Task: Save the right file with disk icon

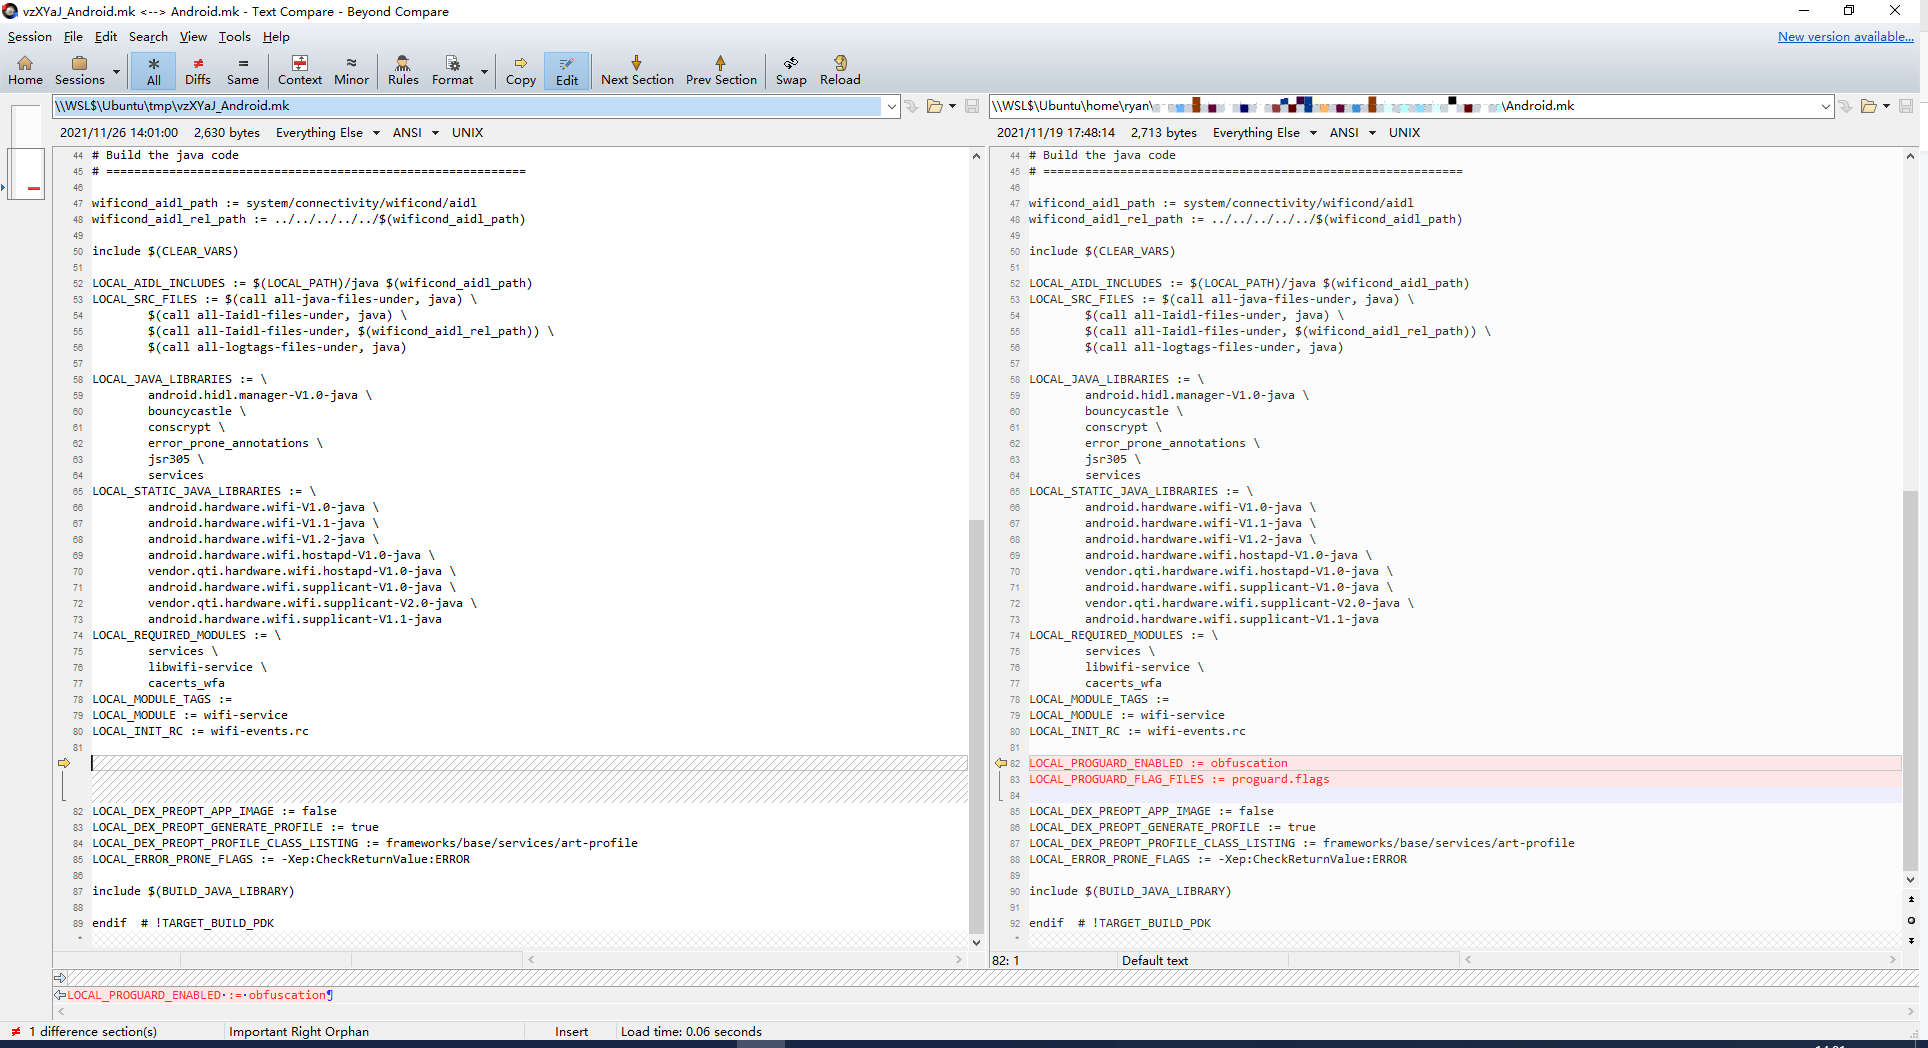Action: tap(1906, 106)
